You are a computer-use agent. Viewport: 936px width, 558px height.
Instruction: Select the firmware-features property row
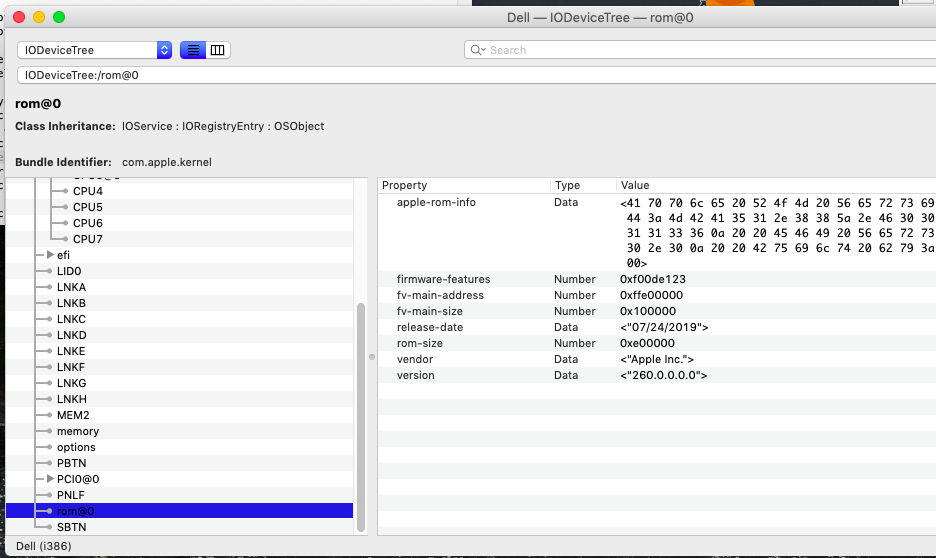point(657,279)
